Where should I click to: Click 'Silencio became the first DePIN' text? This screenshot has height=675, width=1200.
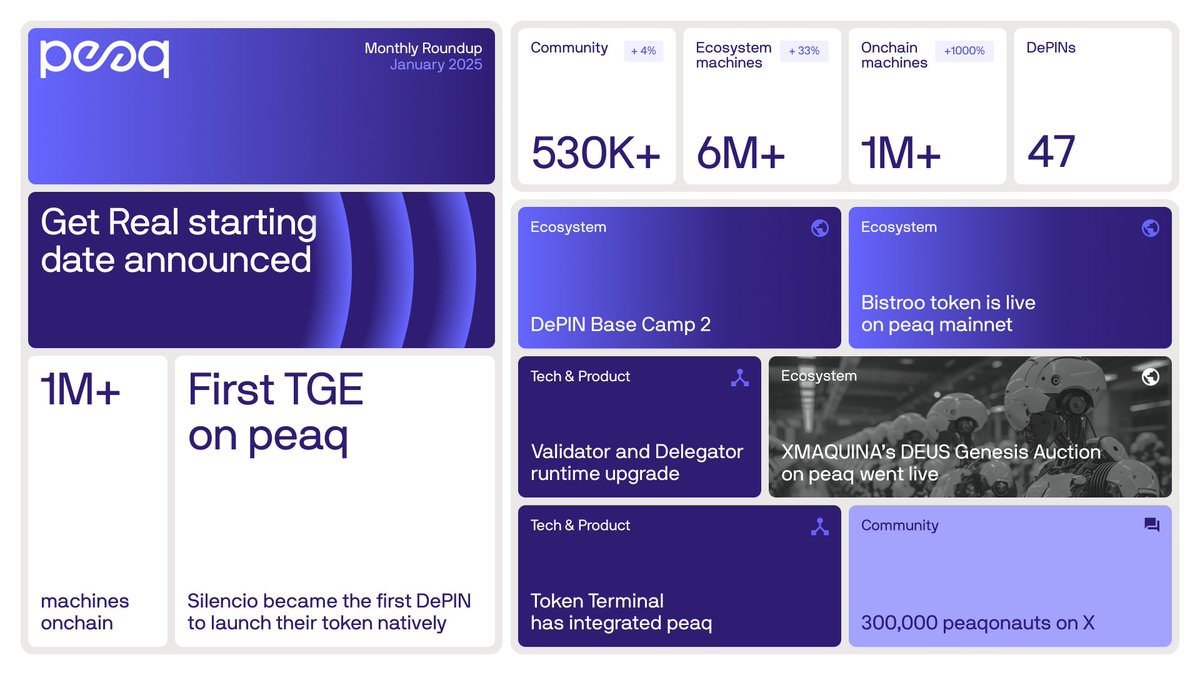pyautogui.click(x=329, y=601)
